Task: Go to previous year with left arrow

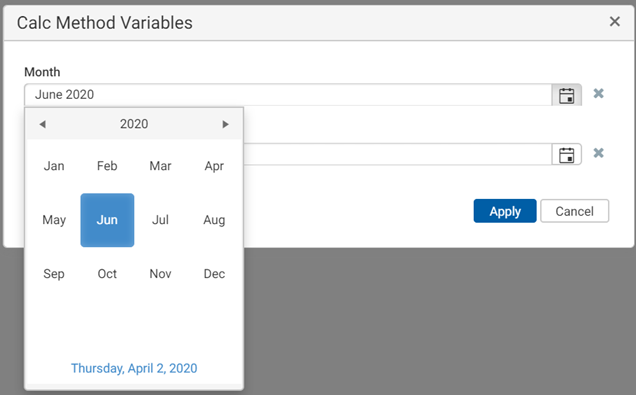Action: [42, 124]
